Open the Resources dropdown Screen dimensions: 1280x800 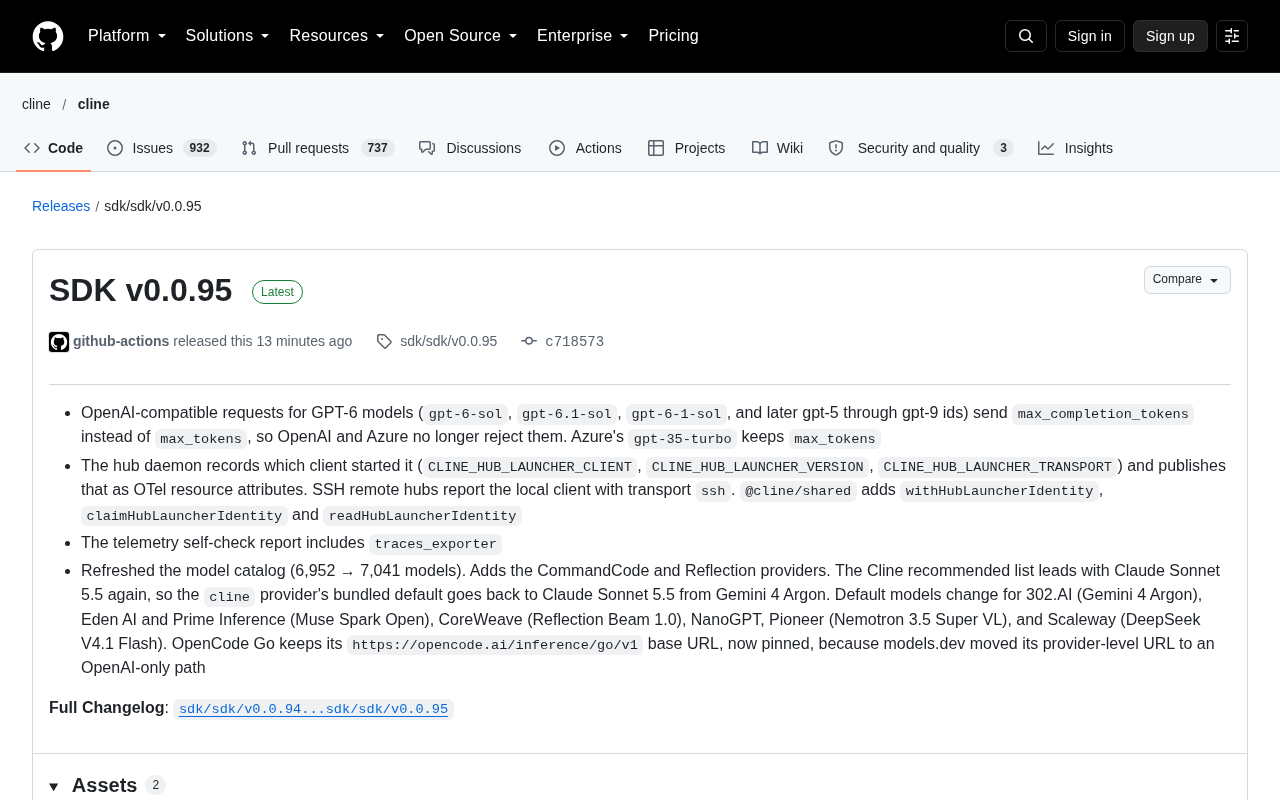(337, 36)
